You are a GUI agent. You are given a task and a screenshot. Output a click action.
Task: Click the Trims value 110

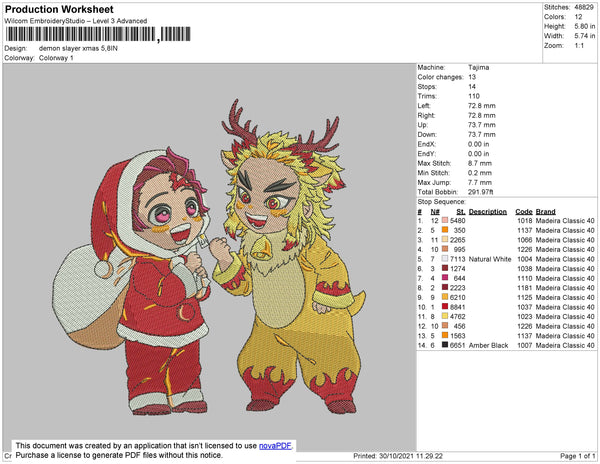click(x=474, y=96)
